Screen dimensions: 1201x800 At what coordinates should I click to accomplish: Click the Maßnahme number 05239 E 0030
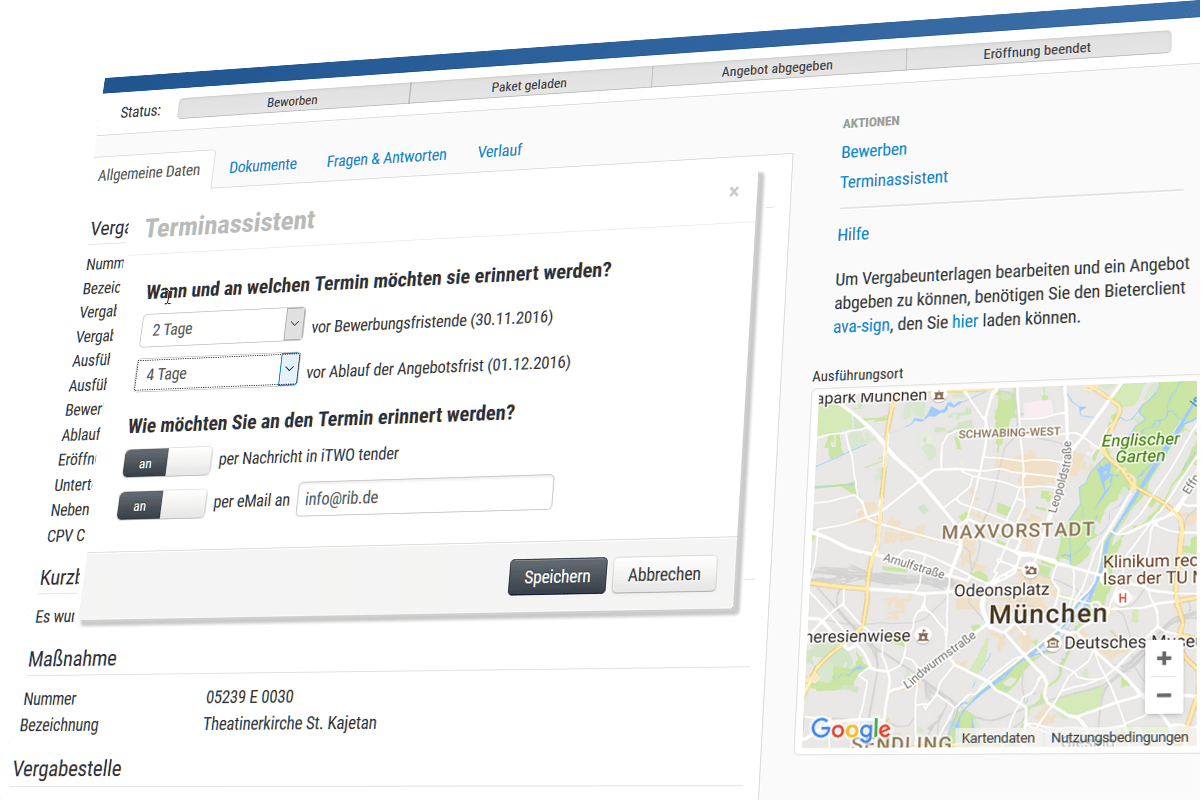coord(250,697)
